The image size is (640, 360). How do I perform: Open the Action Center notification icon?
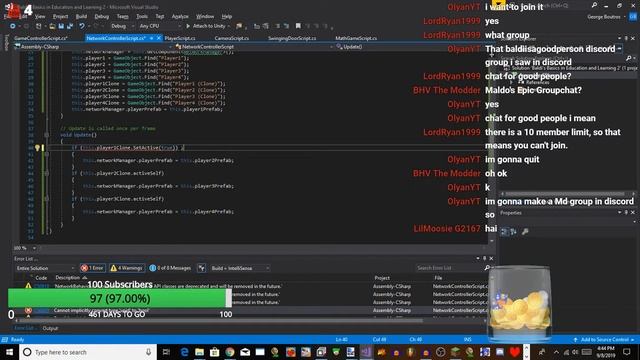[627, 352]
